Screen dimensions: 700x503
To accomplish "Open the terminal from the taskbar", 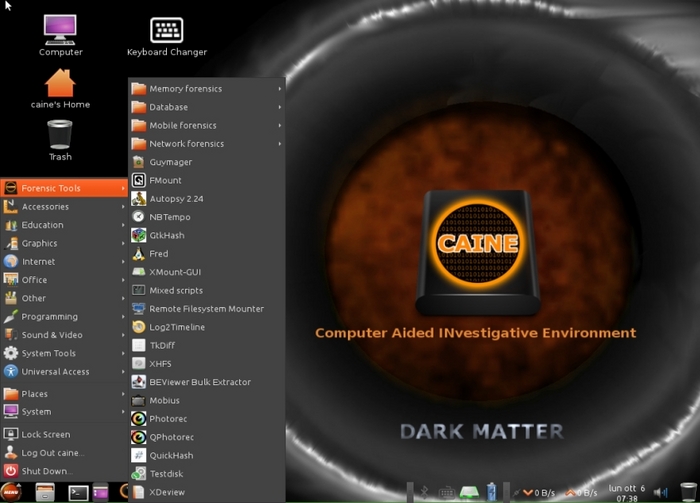I will pos(78,492).
